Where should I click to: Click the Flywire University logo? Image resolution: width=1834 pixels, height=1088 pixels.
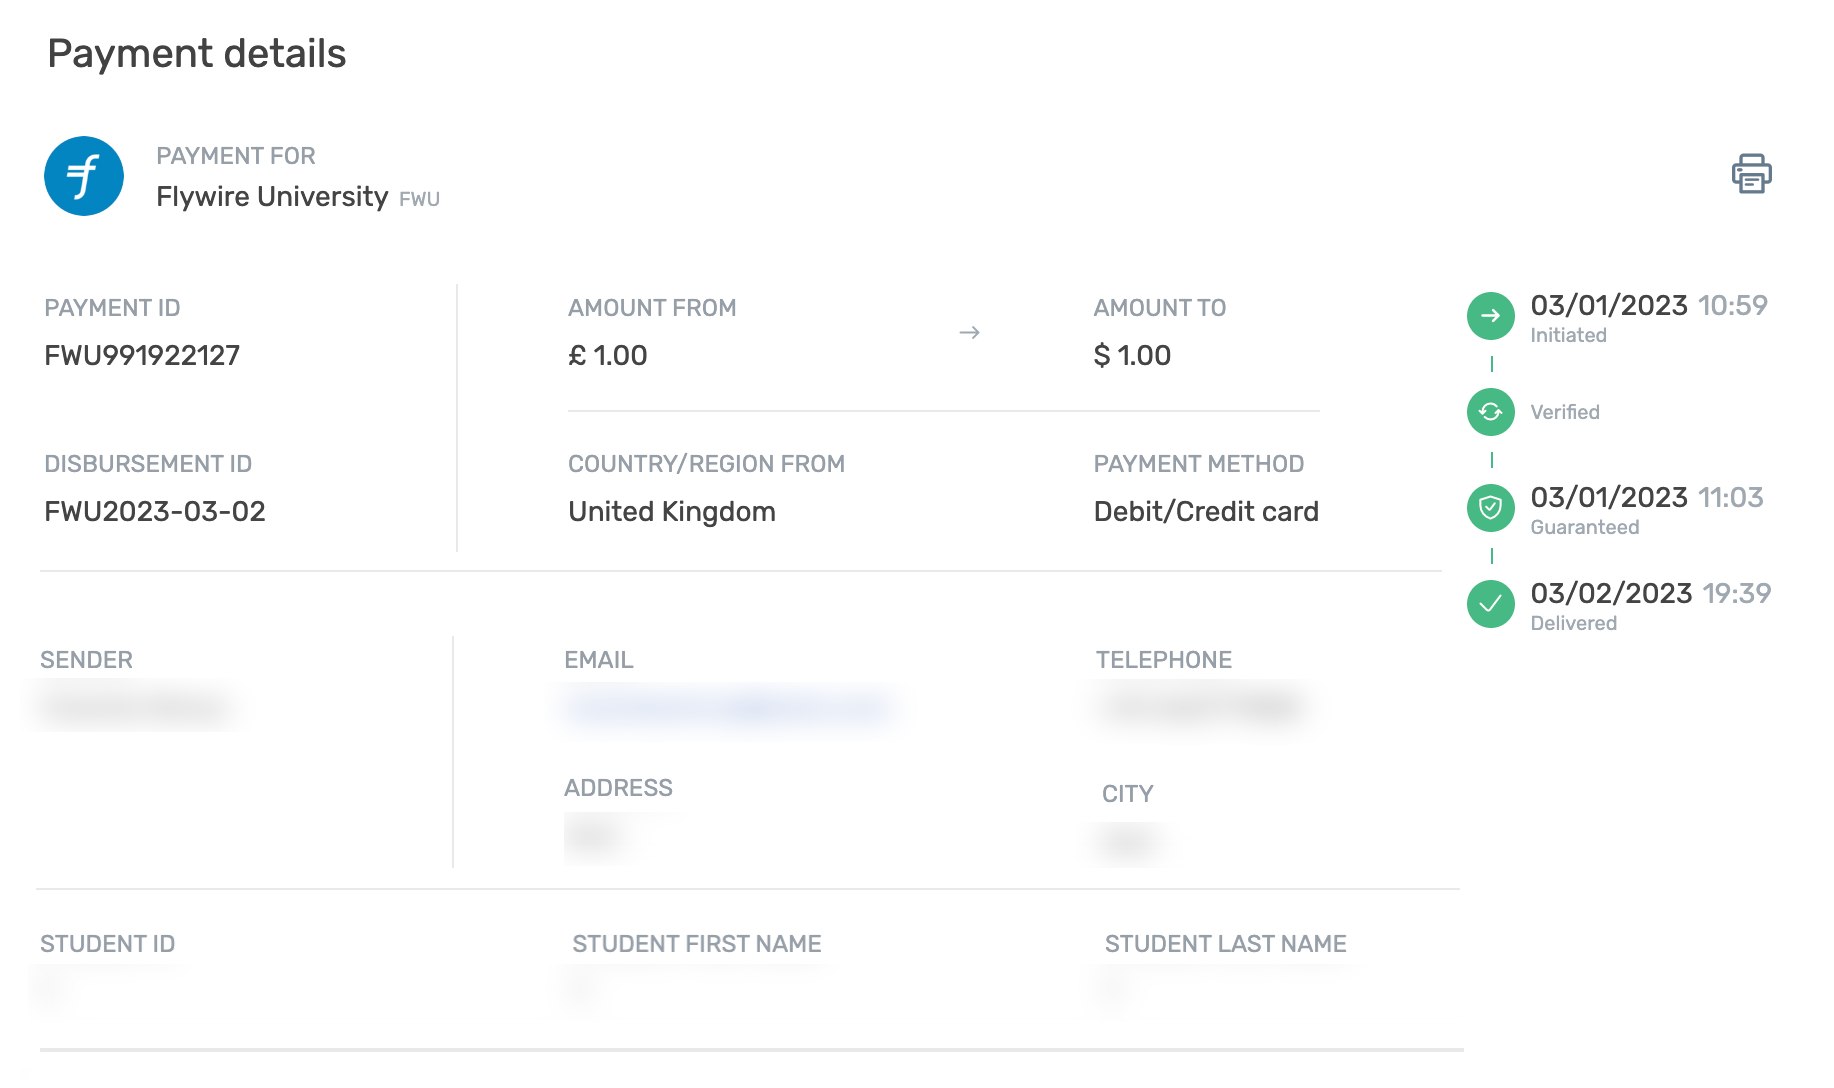click(84, 176)
